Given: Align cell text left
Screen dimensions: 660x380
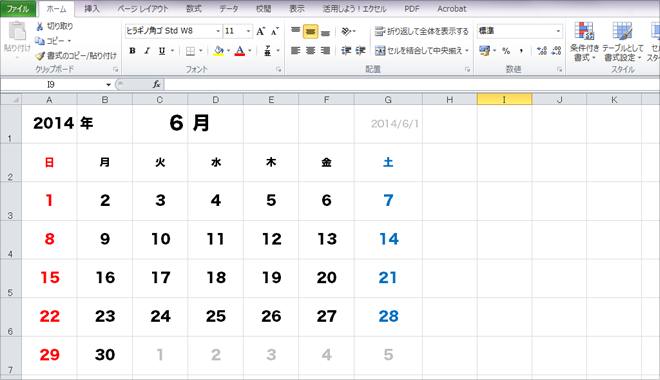Looking at the screenshot, I should [x=295, y=50].
